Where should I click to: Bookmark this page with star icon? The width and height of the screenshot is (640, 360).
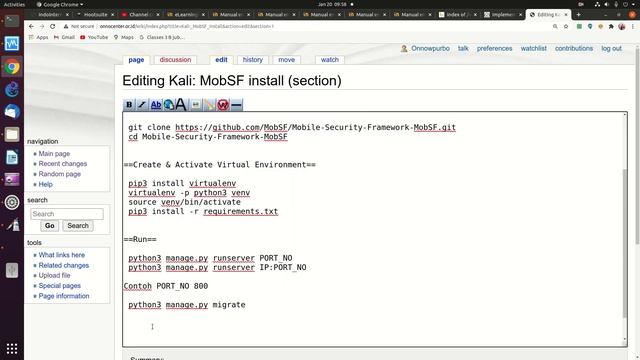[566, 26]
